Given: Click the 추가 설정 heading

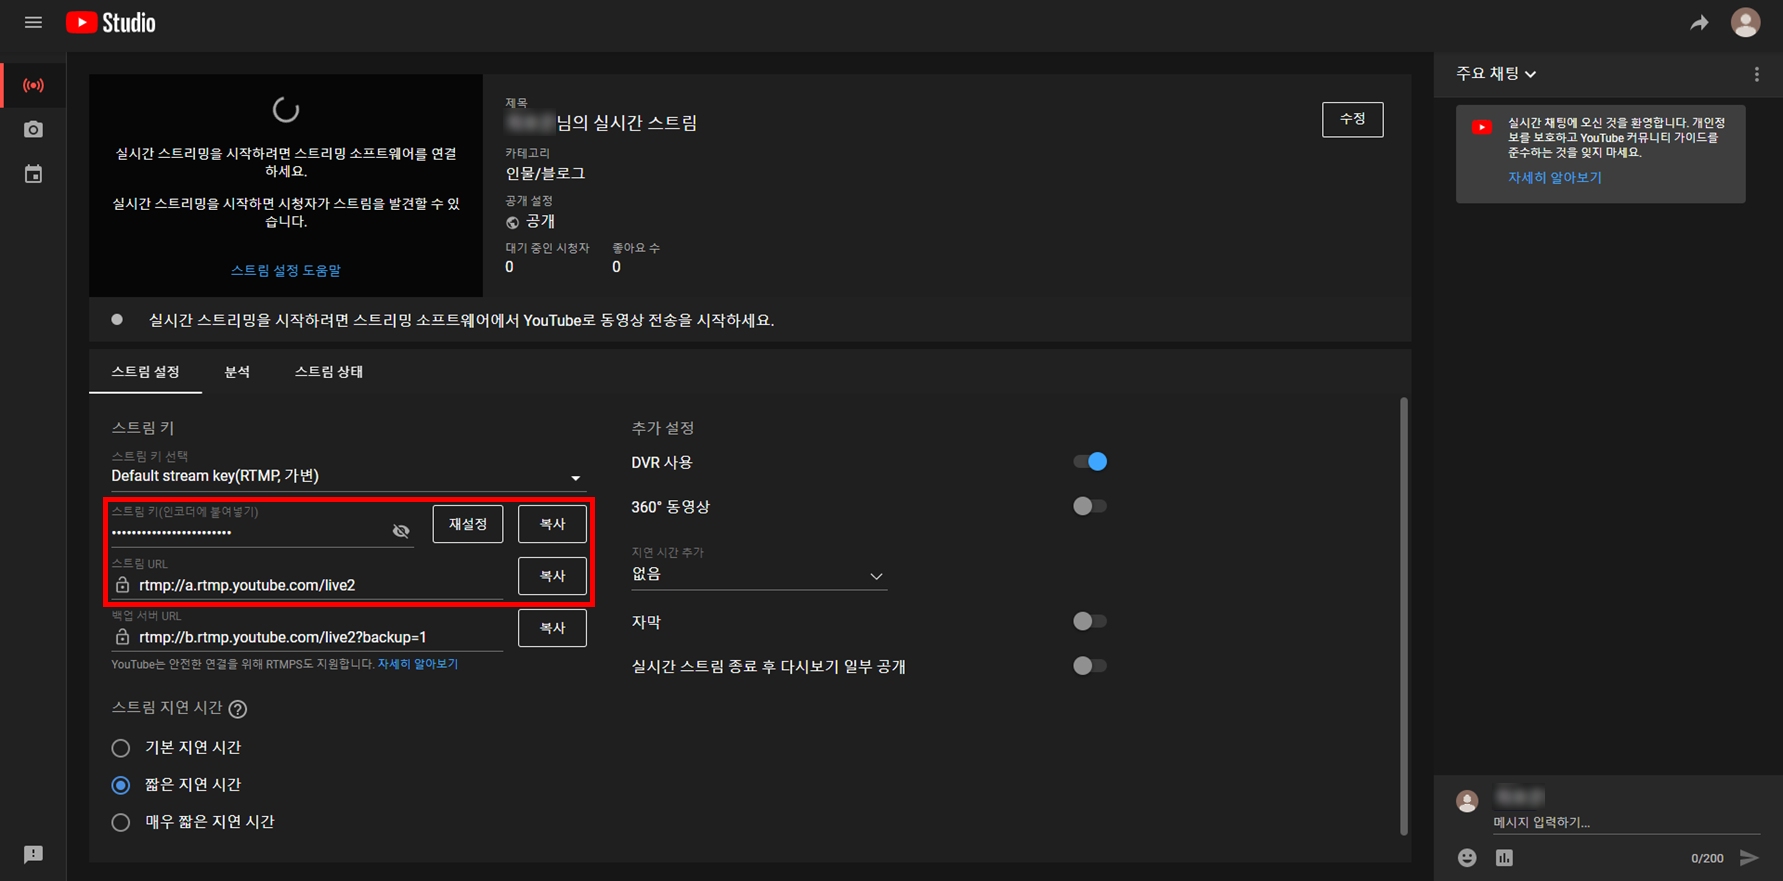Looking at the screenshot, I should point(663,428).
